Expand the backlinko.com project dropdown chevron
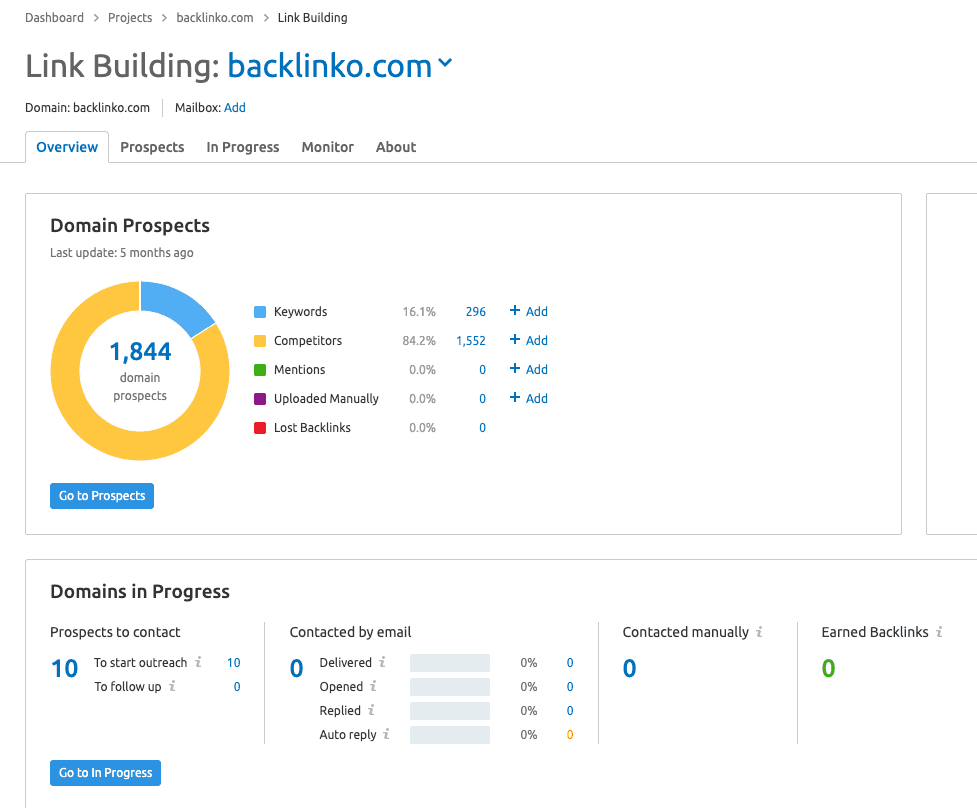The width and height of the screenshot is (977, 808). [x=445, y=65]
